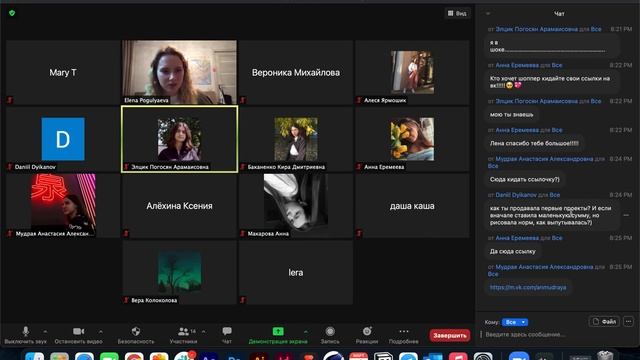Open Telegram from the macOS dock
The width and height of the screenshot is (640, 360).
click(408, 356)
